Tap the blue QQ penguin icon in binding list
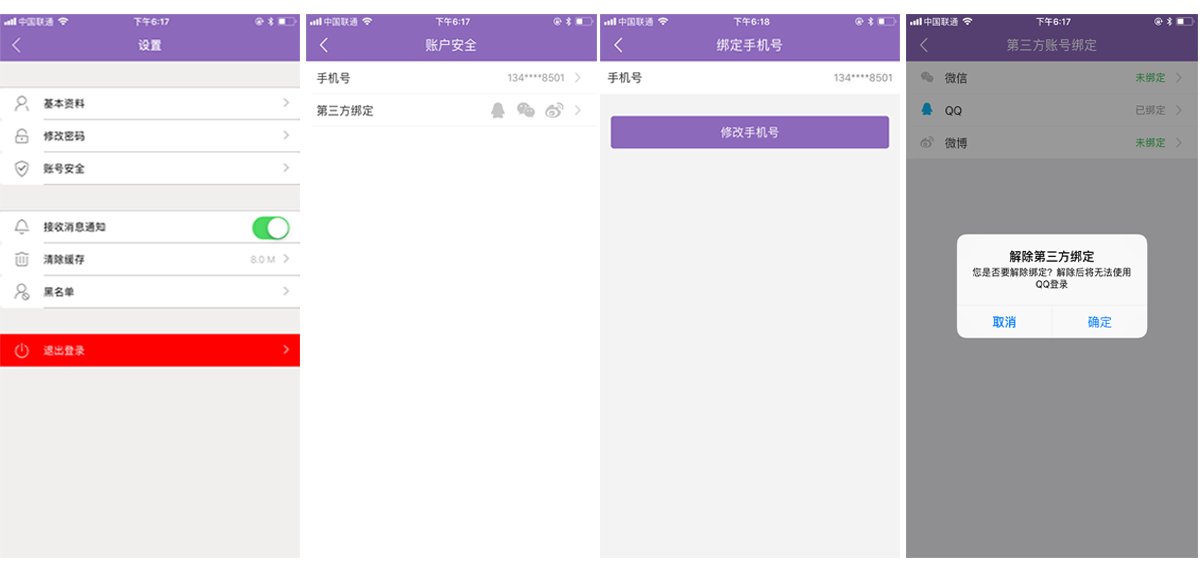 click(x=927, y=110)
